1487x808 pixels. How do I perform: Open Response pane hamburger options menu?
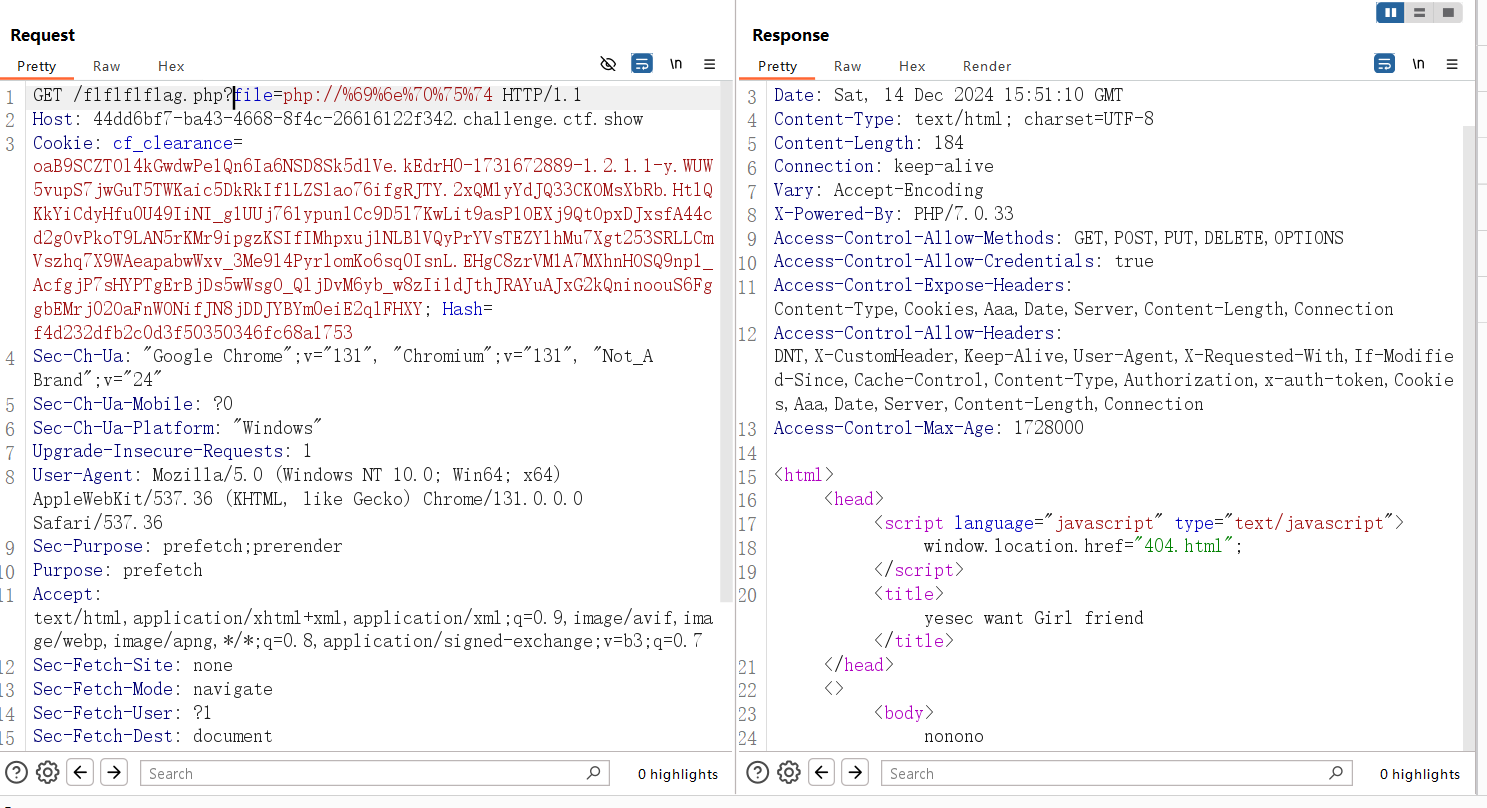click(1452, 64)
